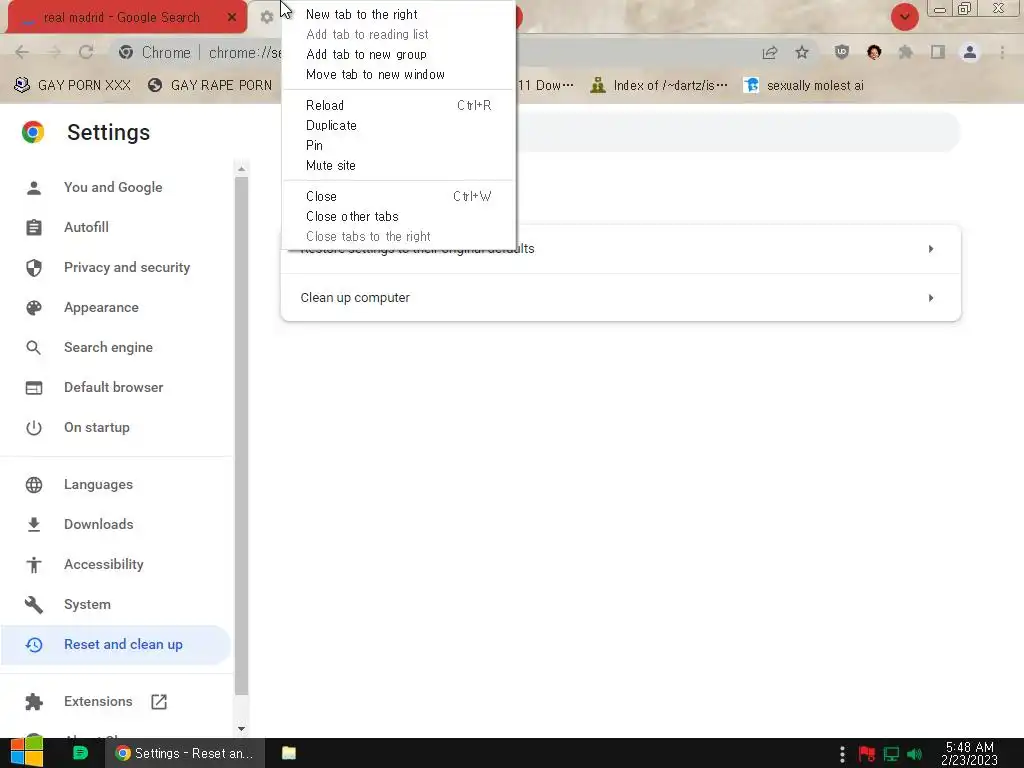Select Close in the tab context menu
This screenshot has width=1024, height=768.
(398, 197)
